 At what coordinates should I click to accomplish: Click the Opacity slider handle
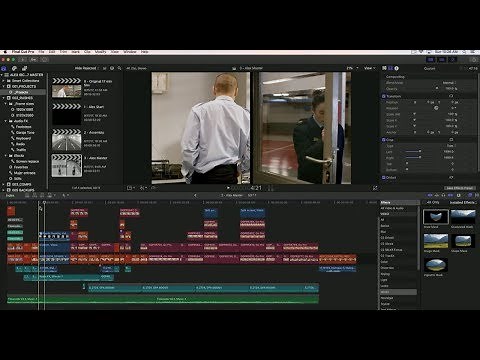coord(437,88)
